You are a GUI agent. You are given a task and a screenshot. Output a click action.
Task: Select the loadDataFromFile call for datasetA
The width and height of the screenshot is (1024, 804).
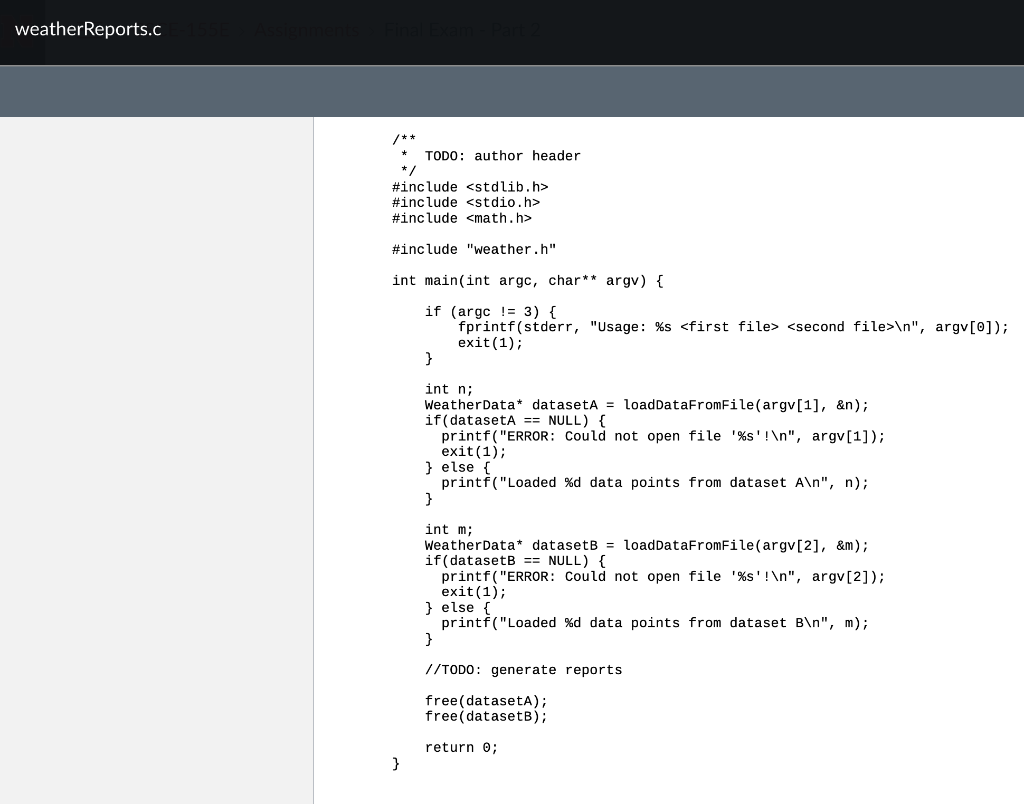[645, 405]
